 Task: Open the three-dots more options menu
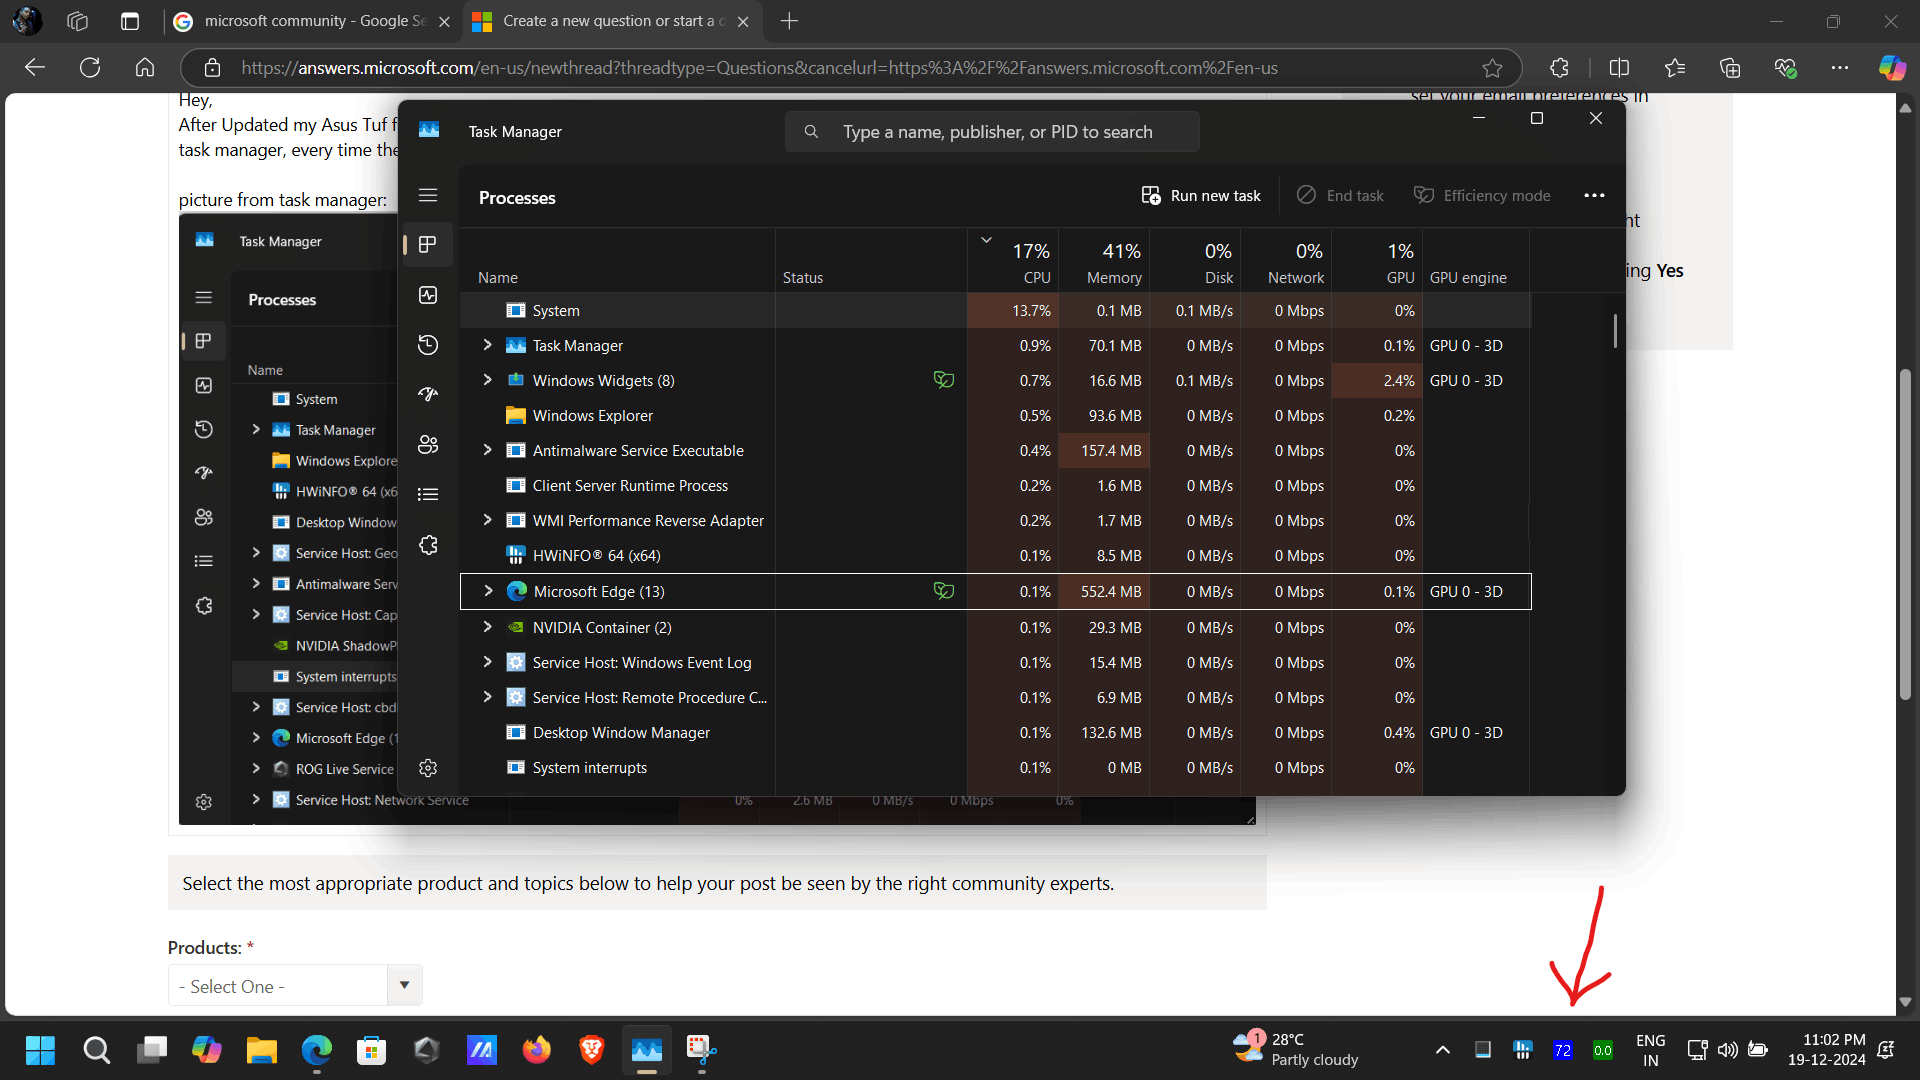(x=1594, y=196)
